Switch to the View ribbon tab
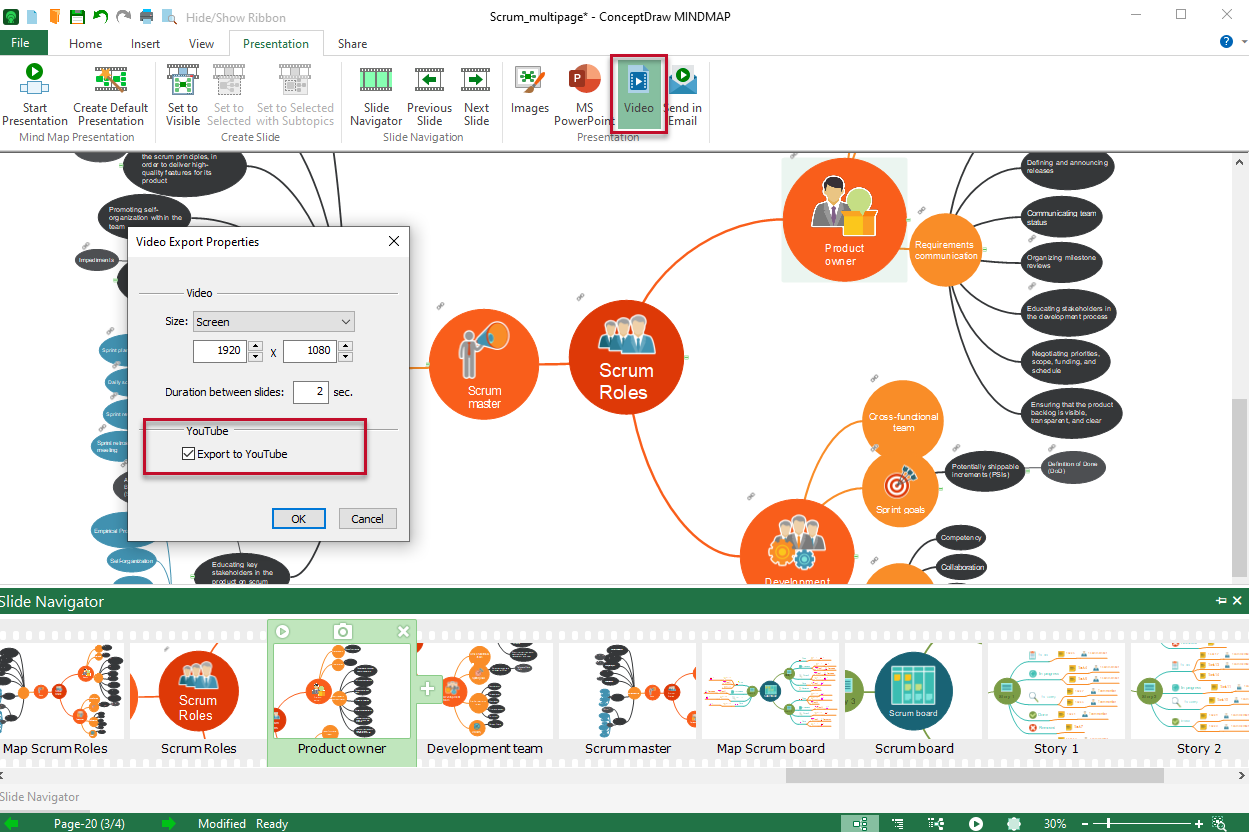This screenshot has width=1249, height=832. point(201,43)
